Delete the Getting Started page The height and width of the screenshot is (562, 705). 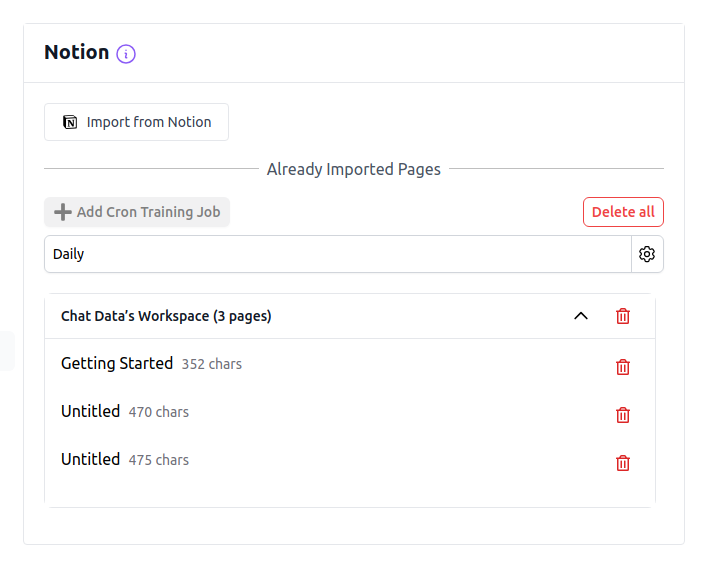click(623, 367)
